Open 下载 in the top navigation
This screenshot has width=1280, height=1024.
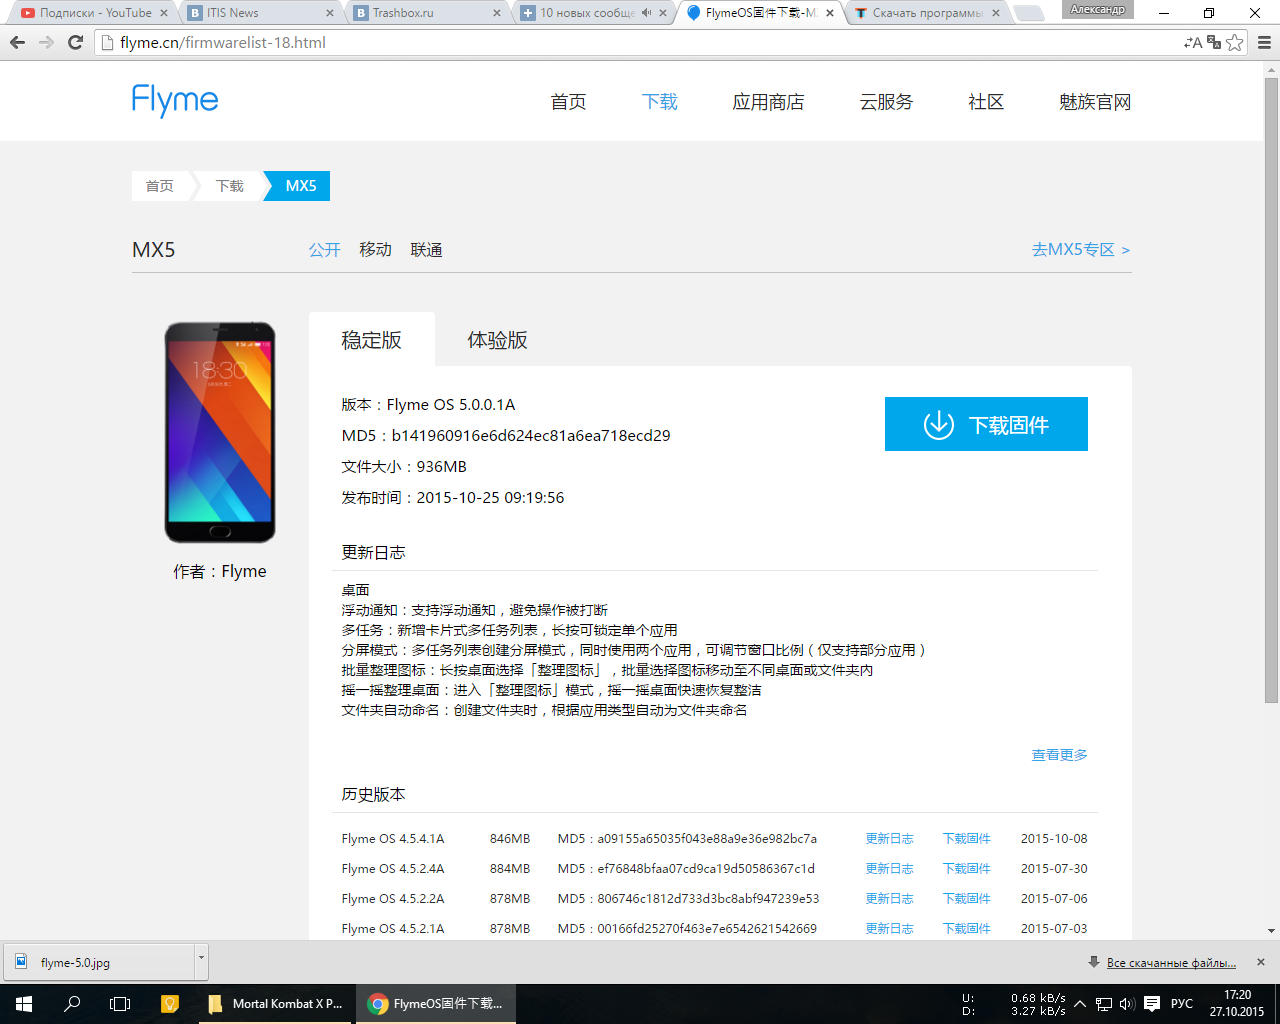(660, 102)
